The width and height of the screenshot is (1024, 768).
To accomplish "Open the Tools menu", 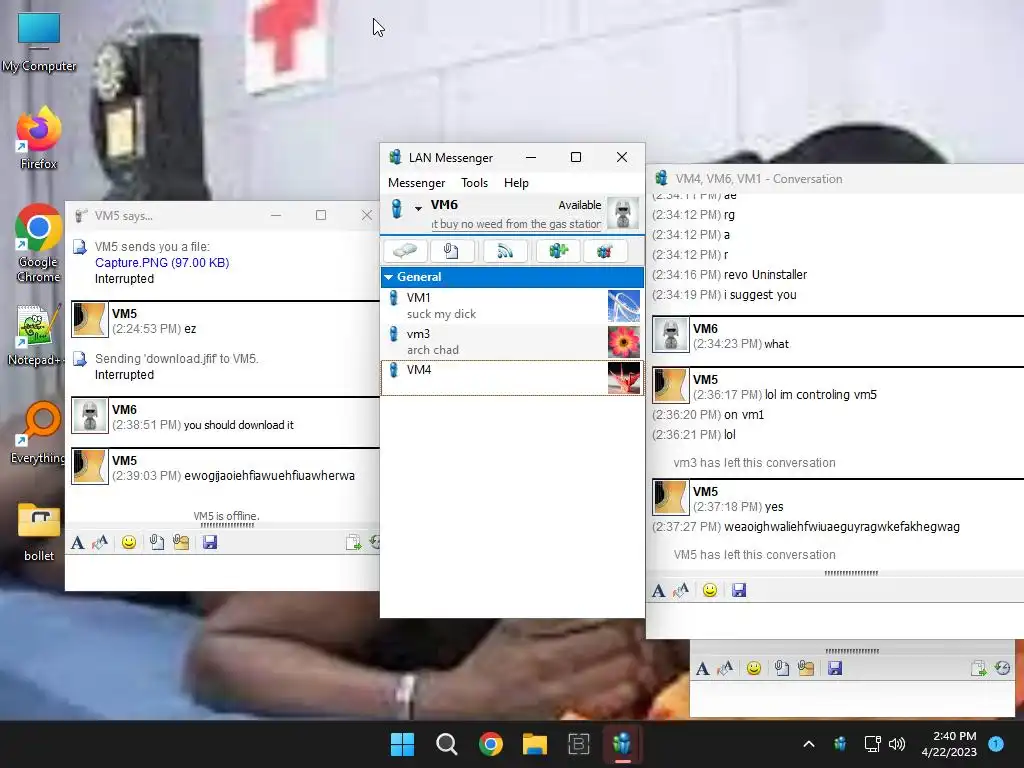I will pyautogui.click(x=474, y=183).
